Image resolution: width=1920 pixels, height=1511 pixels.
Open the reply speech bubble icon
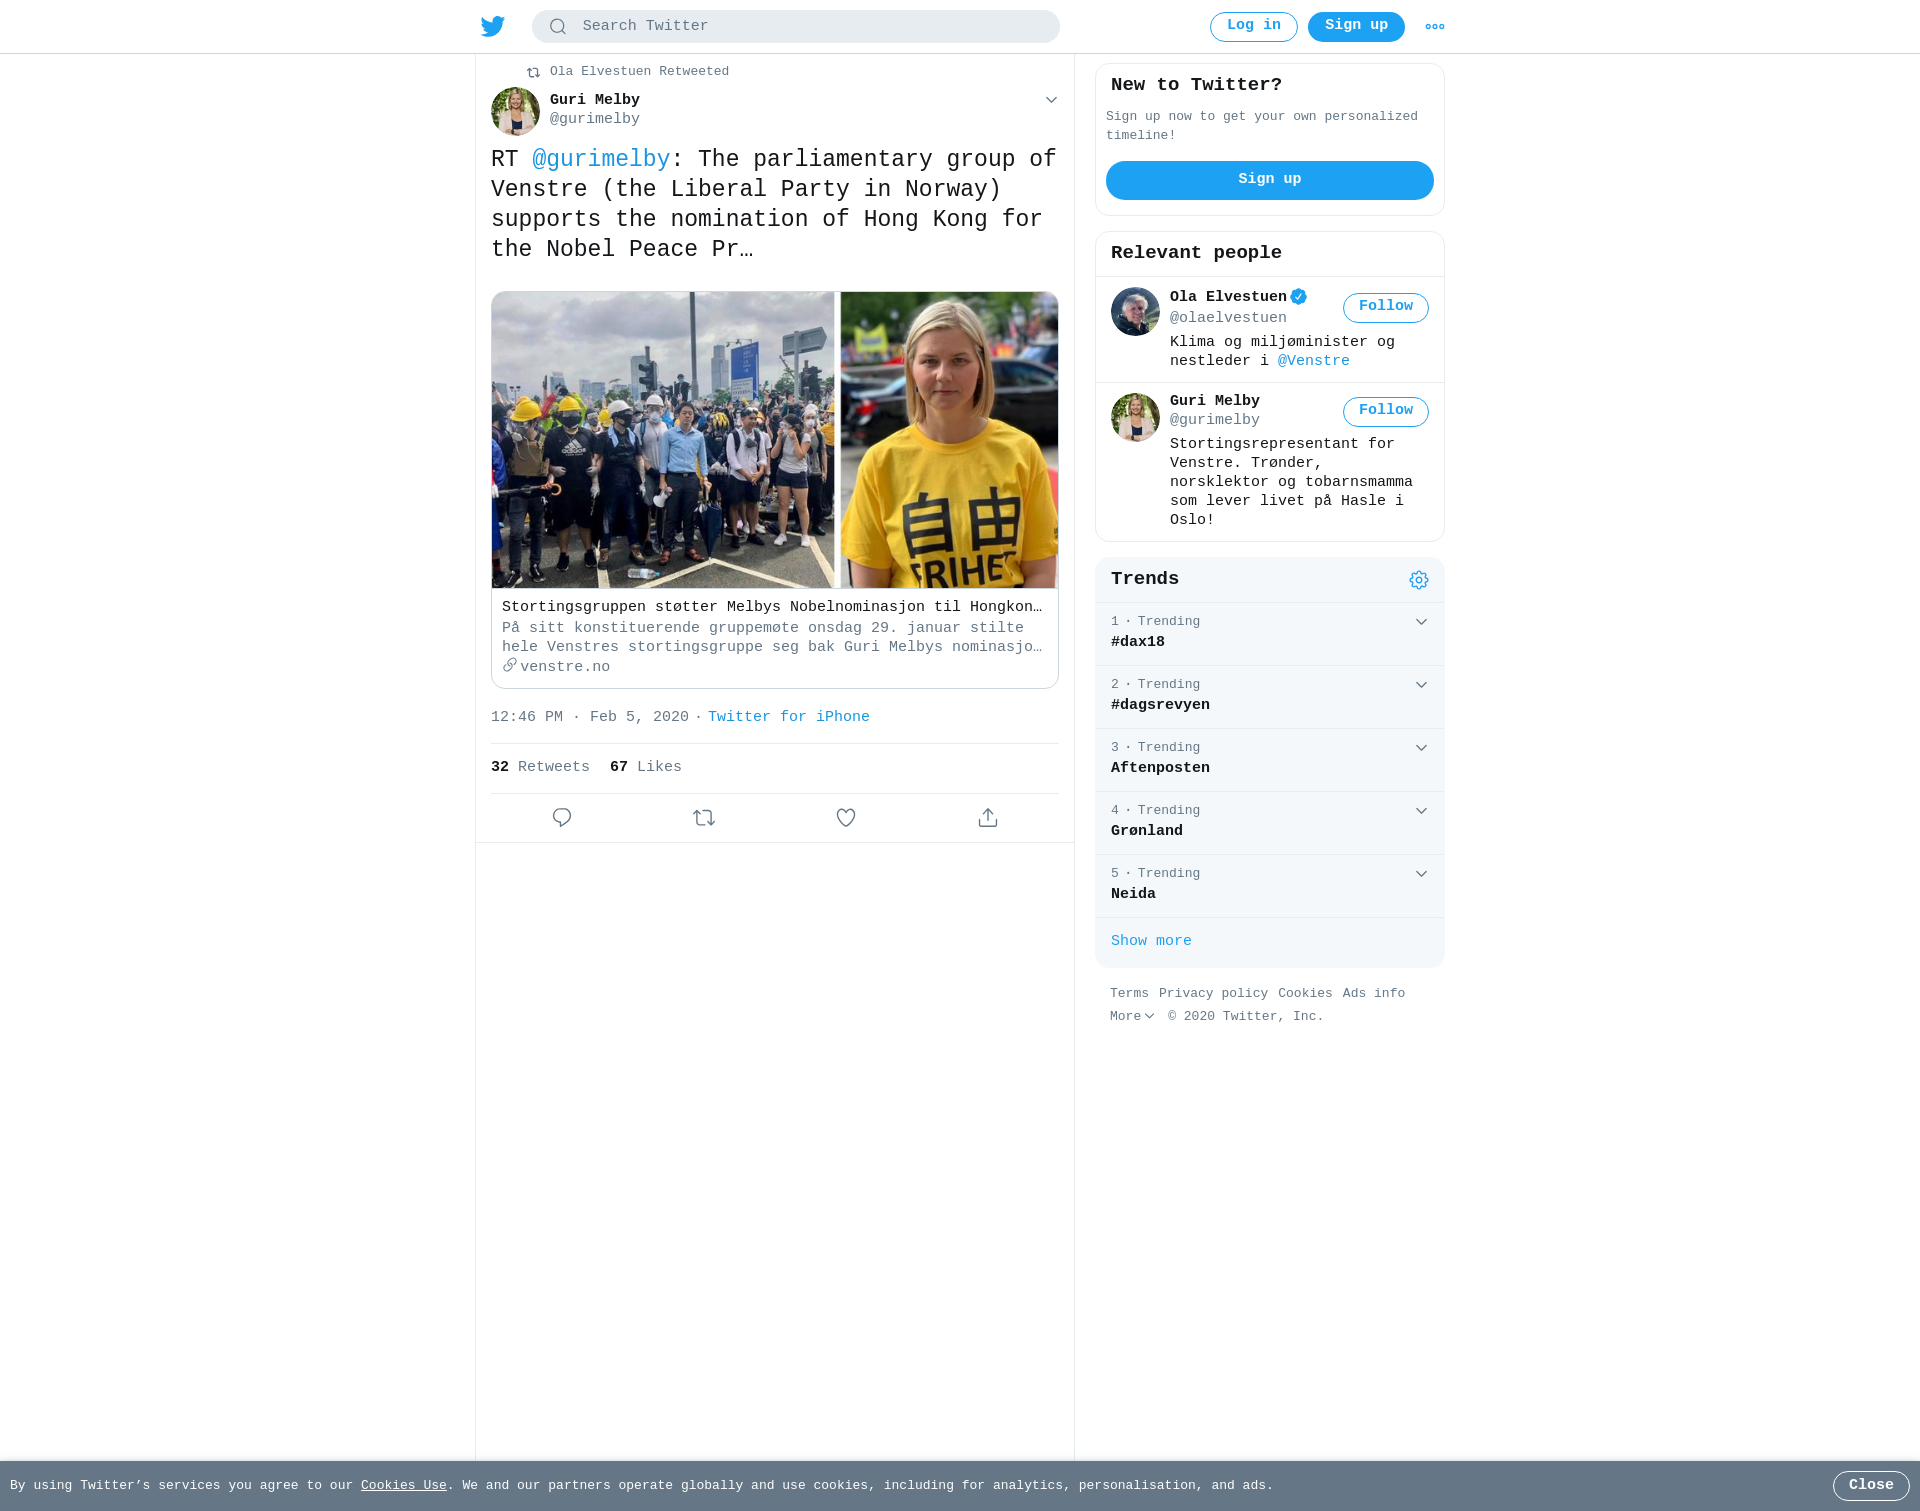(x=562, y=818)
